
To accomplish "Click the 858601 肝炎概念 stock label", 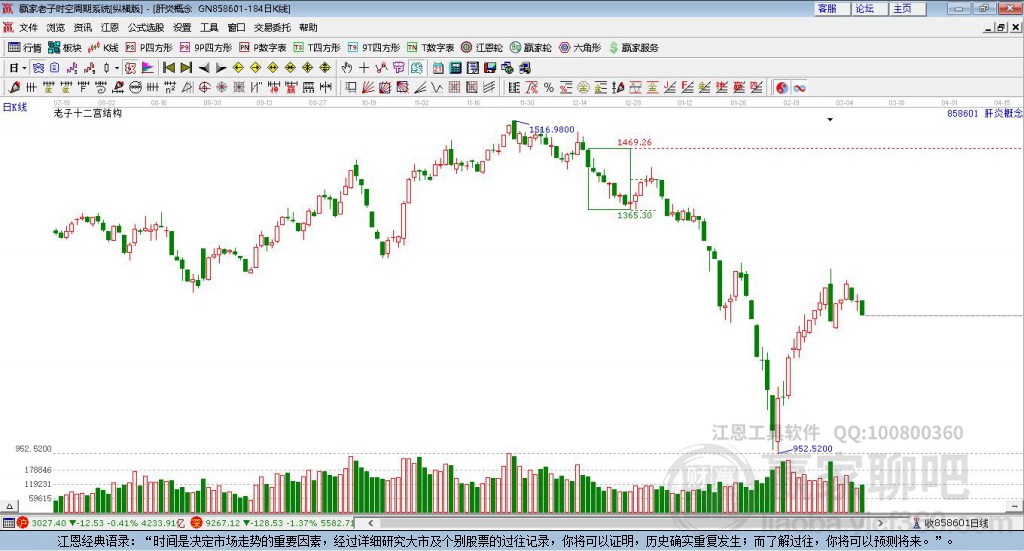I will click(x=984, y=114).
